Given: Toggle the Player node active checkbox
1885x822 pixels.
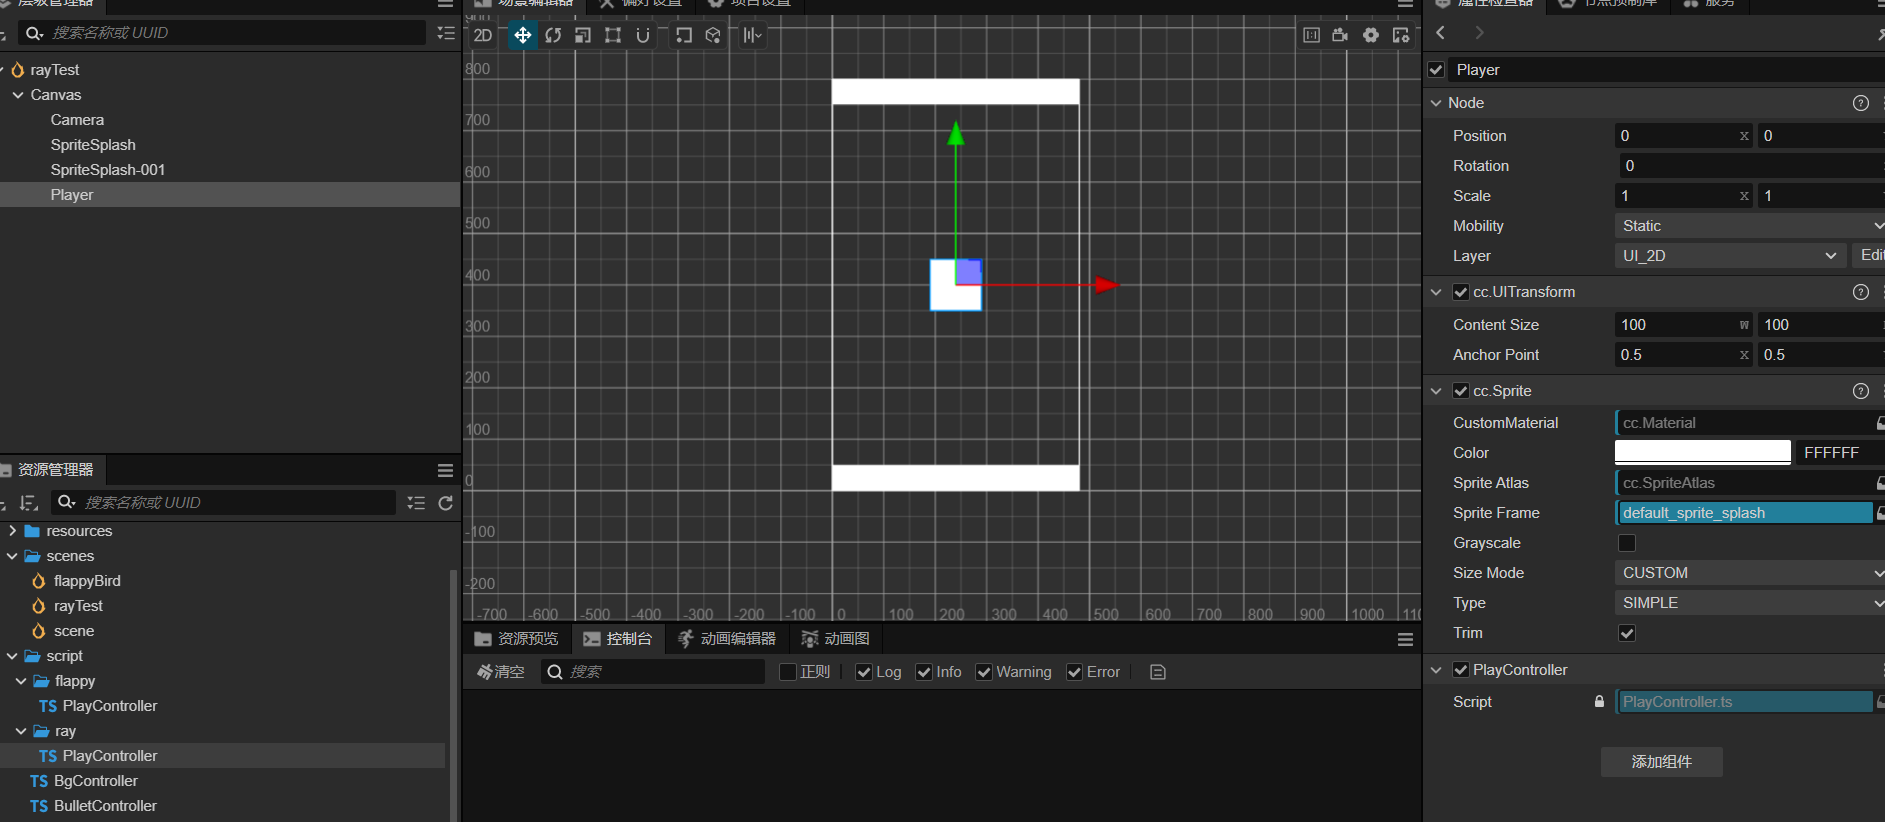Looking at the screenshot, I should click(x=1436, y=70).
